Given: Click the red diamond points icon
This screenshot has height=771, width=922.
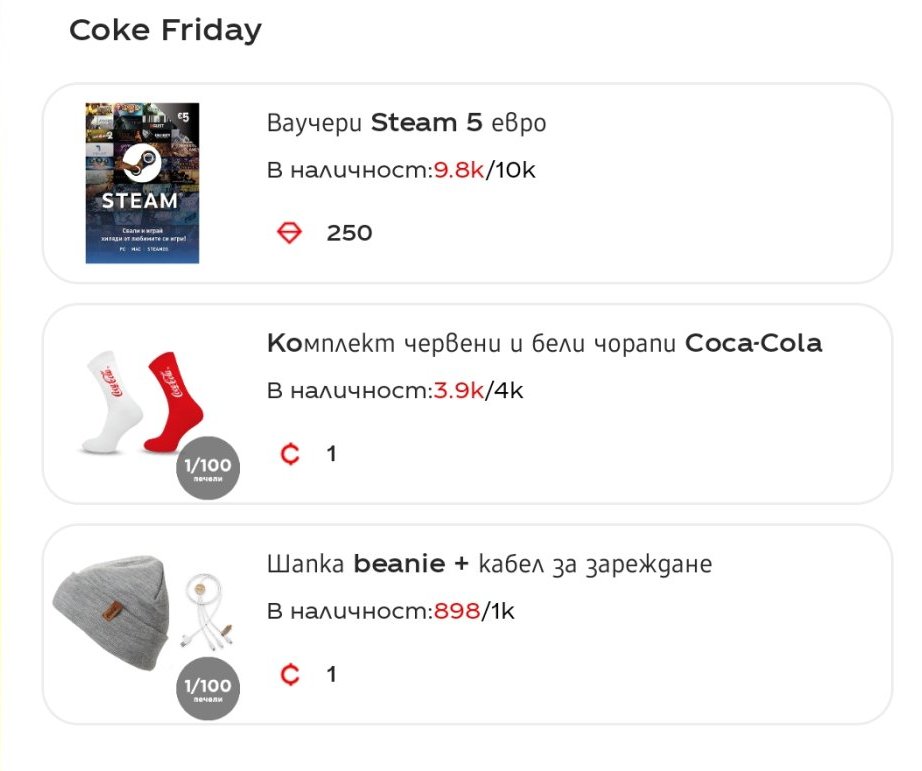Looking at the screenshot, I should coord(289,233).
